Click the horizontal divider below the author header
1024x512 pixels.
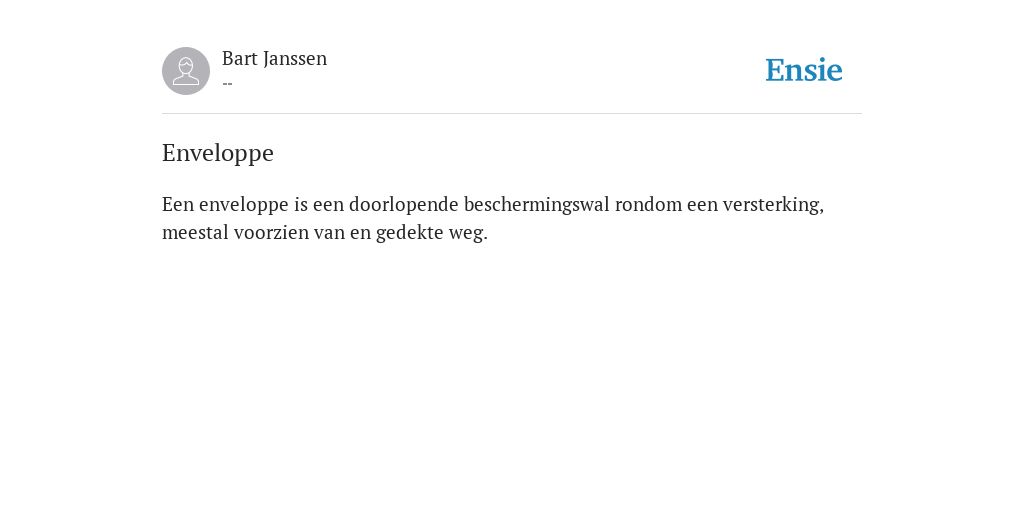512,114
